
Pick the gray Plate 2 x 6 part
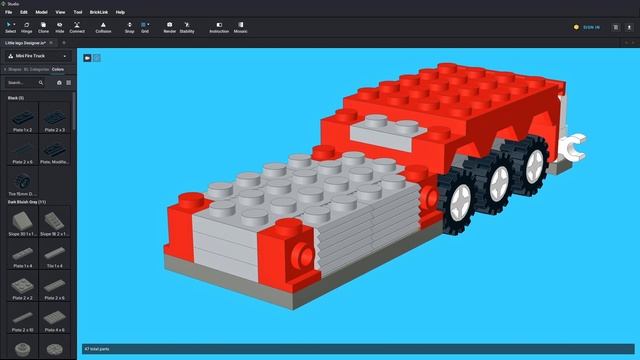pos(54,286)
